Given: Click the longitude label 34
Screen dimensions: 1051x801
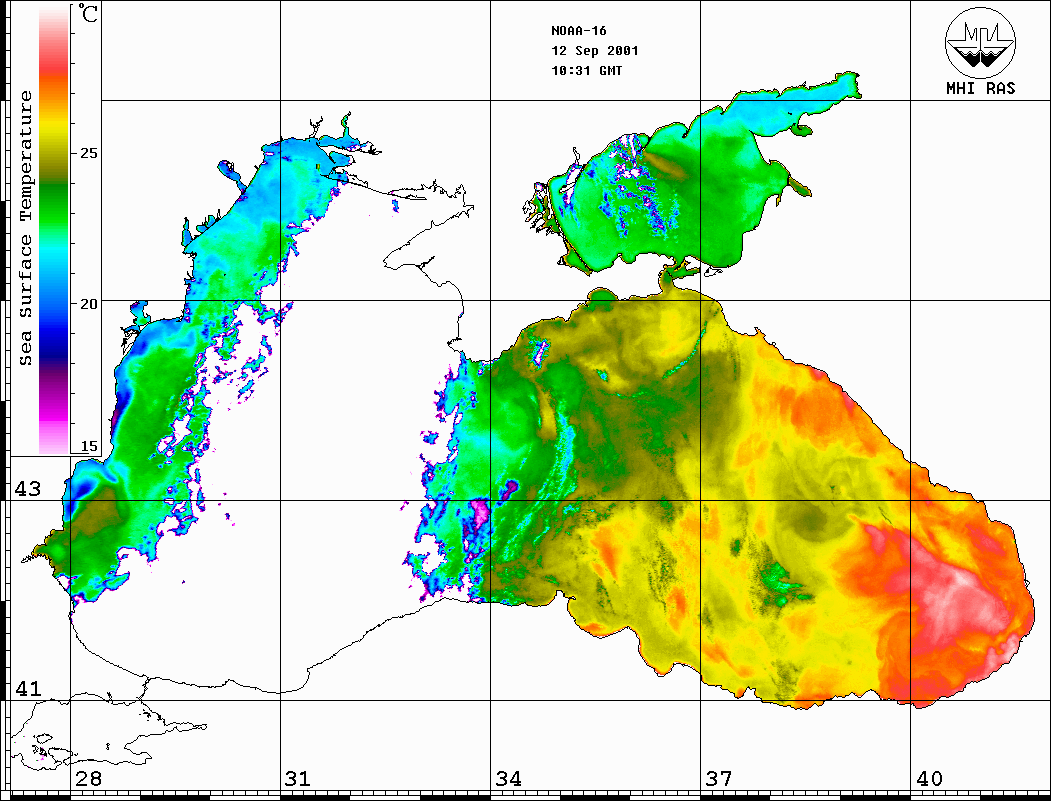Looking at the screenshot, I should 508,779.
